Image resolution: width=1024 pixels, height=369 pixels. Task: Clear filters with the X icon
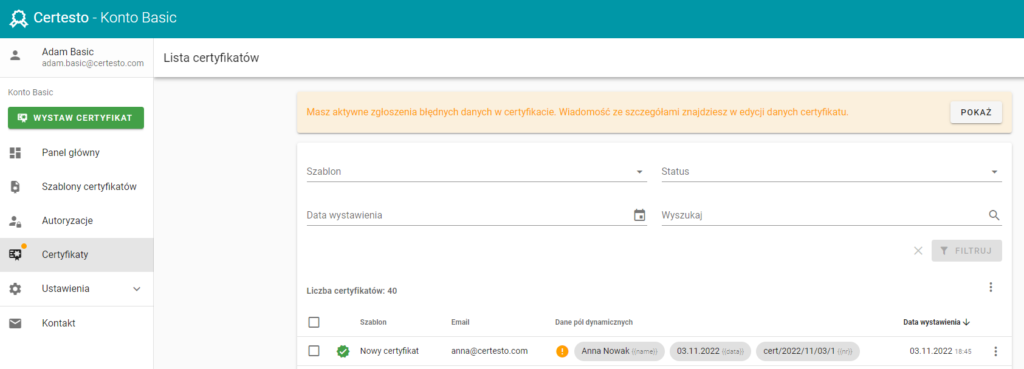point(918,251)
